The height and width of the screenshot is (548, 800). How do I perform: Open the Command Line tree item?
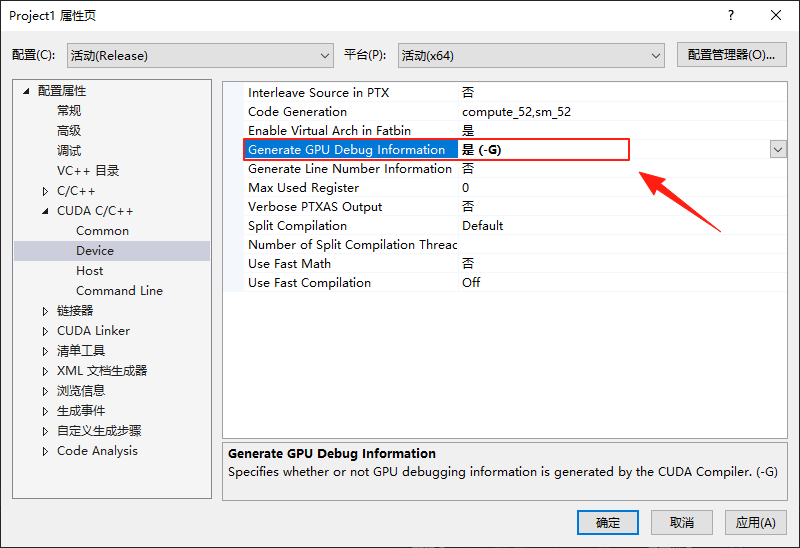pos(119,291)
